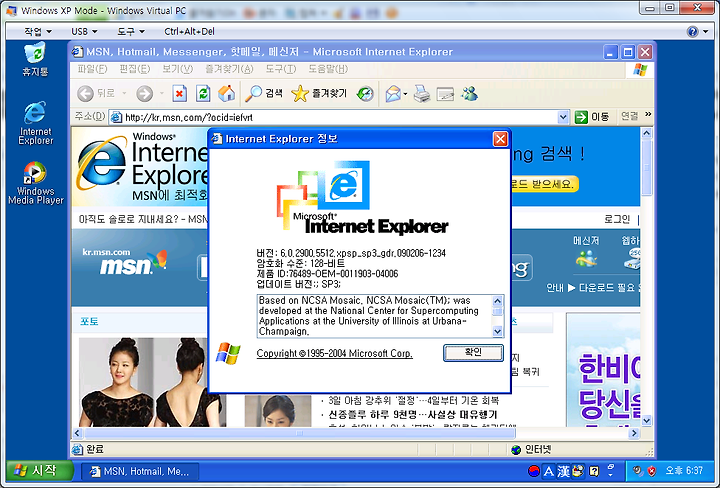Click the Copyright 1995-2004 Microsoft Corp. link
The width and height of the screenshot is (720, 488).
pos(334,353)
